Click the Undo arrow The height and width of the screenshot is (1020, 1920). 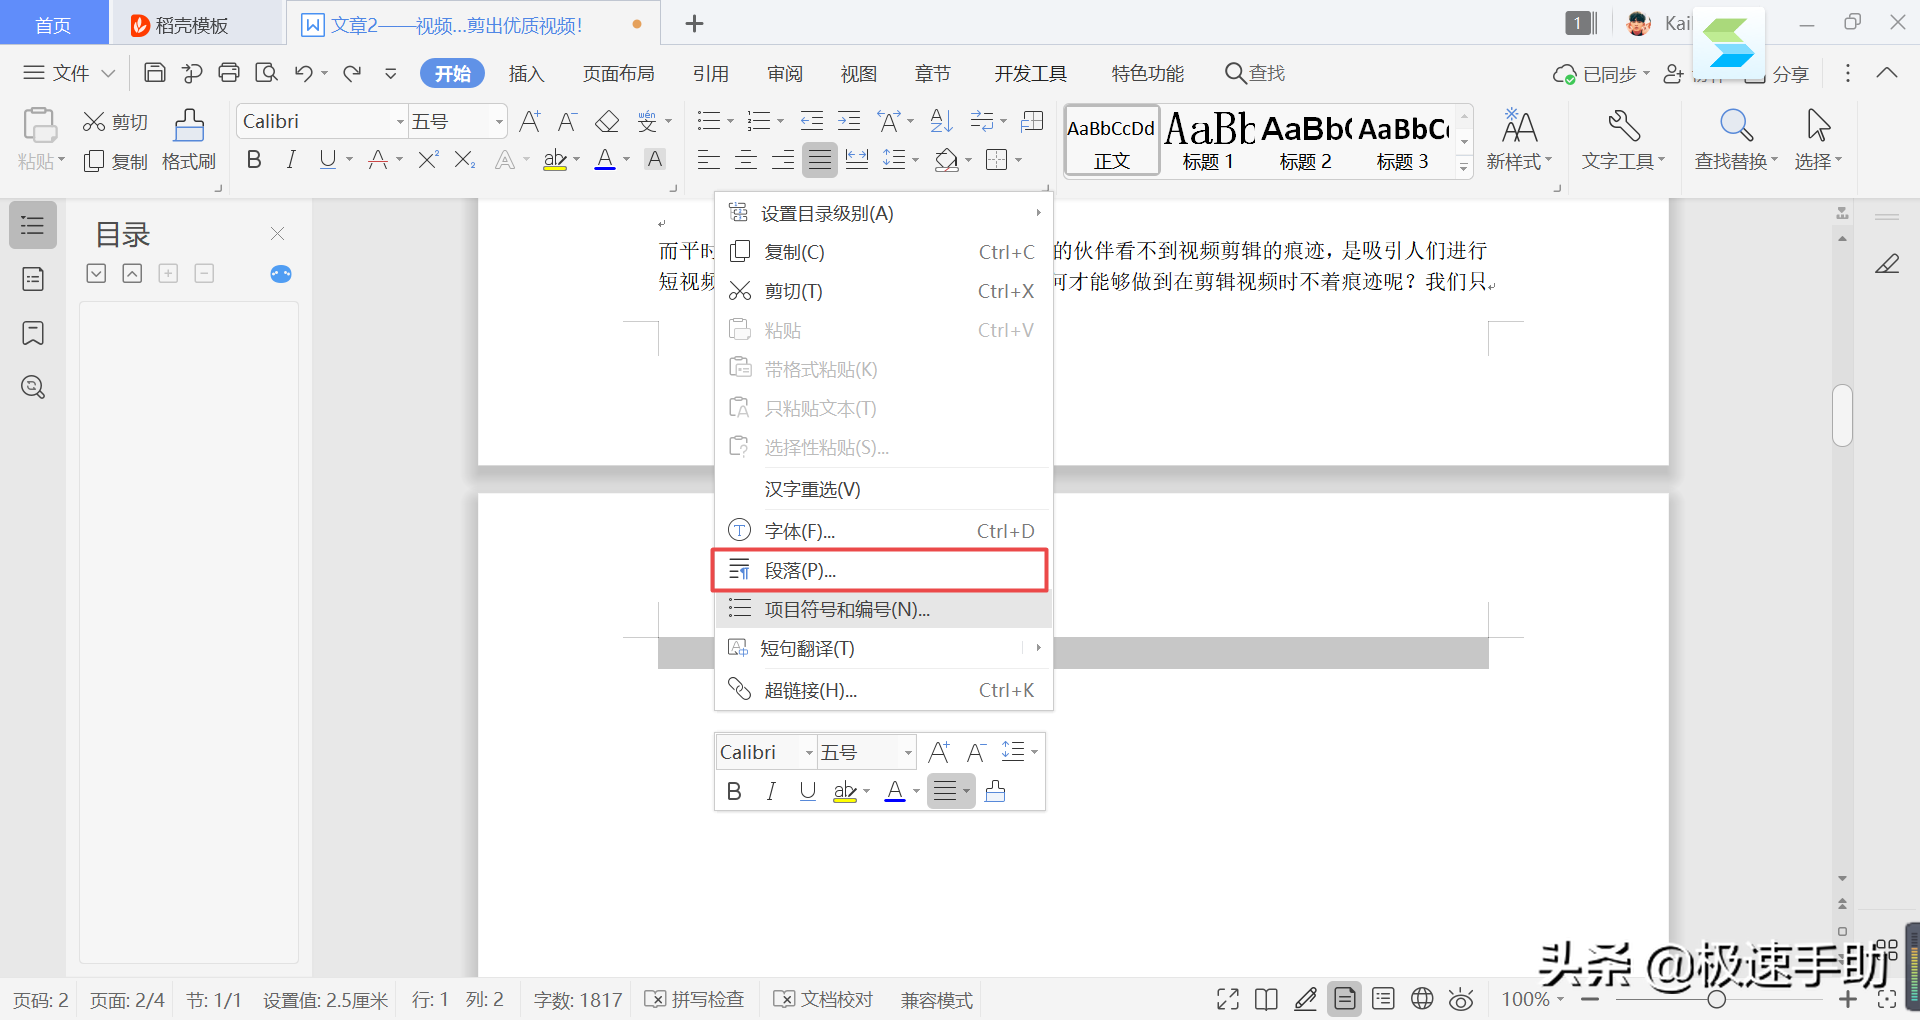[x=304, y=73]
